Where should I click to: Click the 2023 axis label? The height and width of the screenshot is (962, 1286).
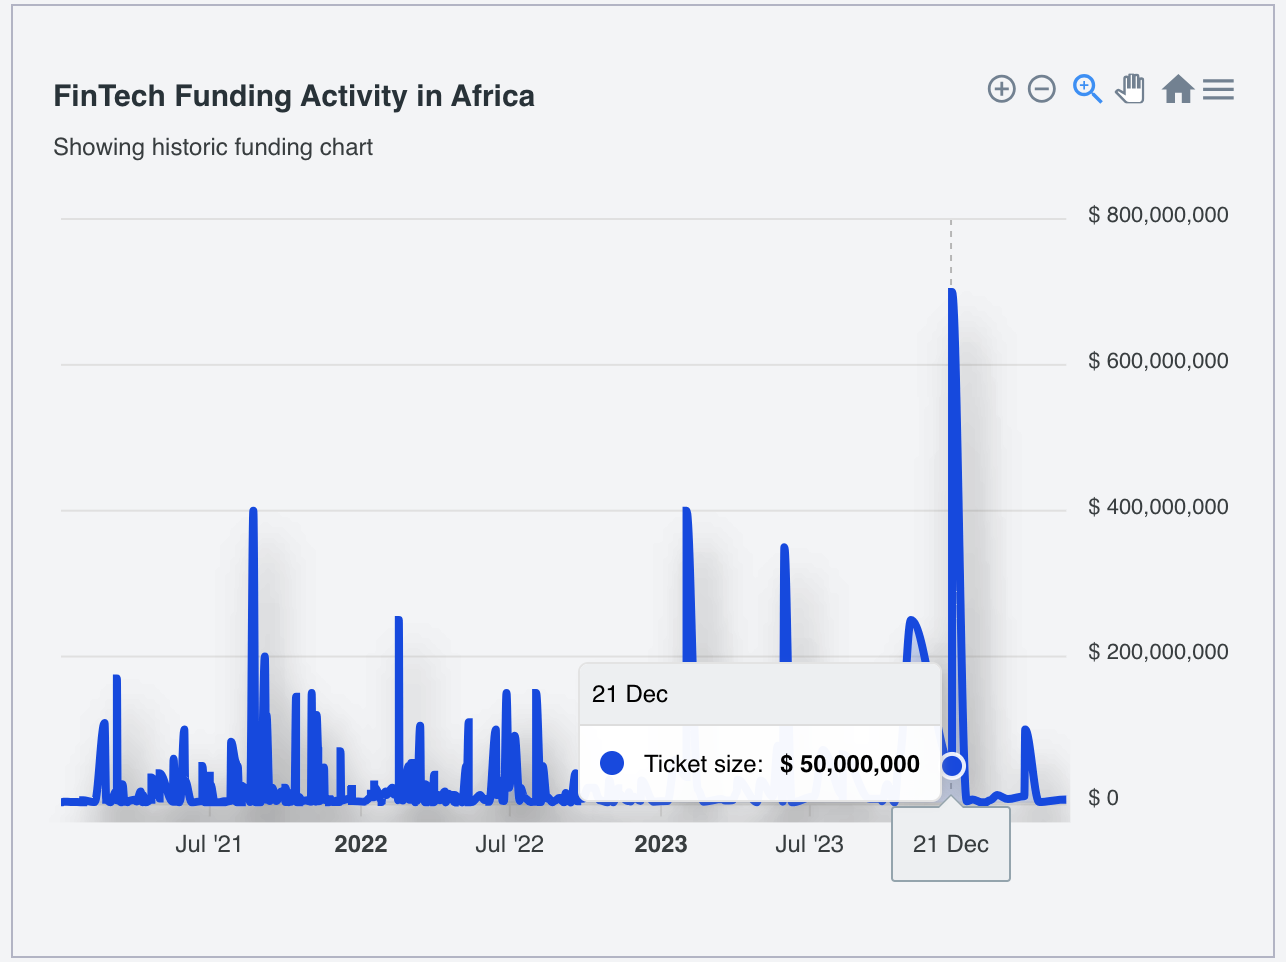coord(659,843)
